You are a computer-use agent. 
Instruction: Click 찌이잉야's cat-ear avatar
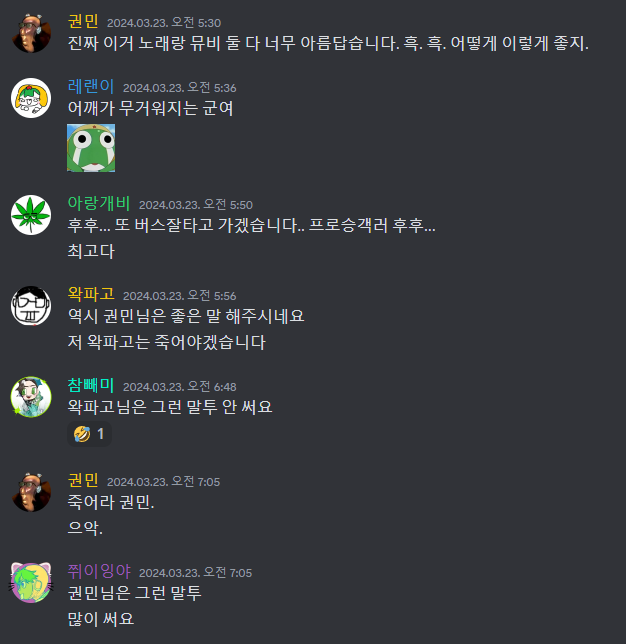click(x=31, y=583)
